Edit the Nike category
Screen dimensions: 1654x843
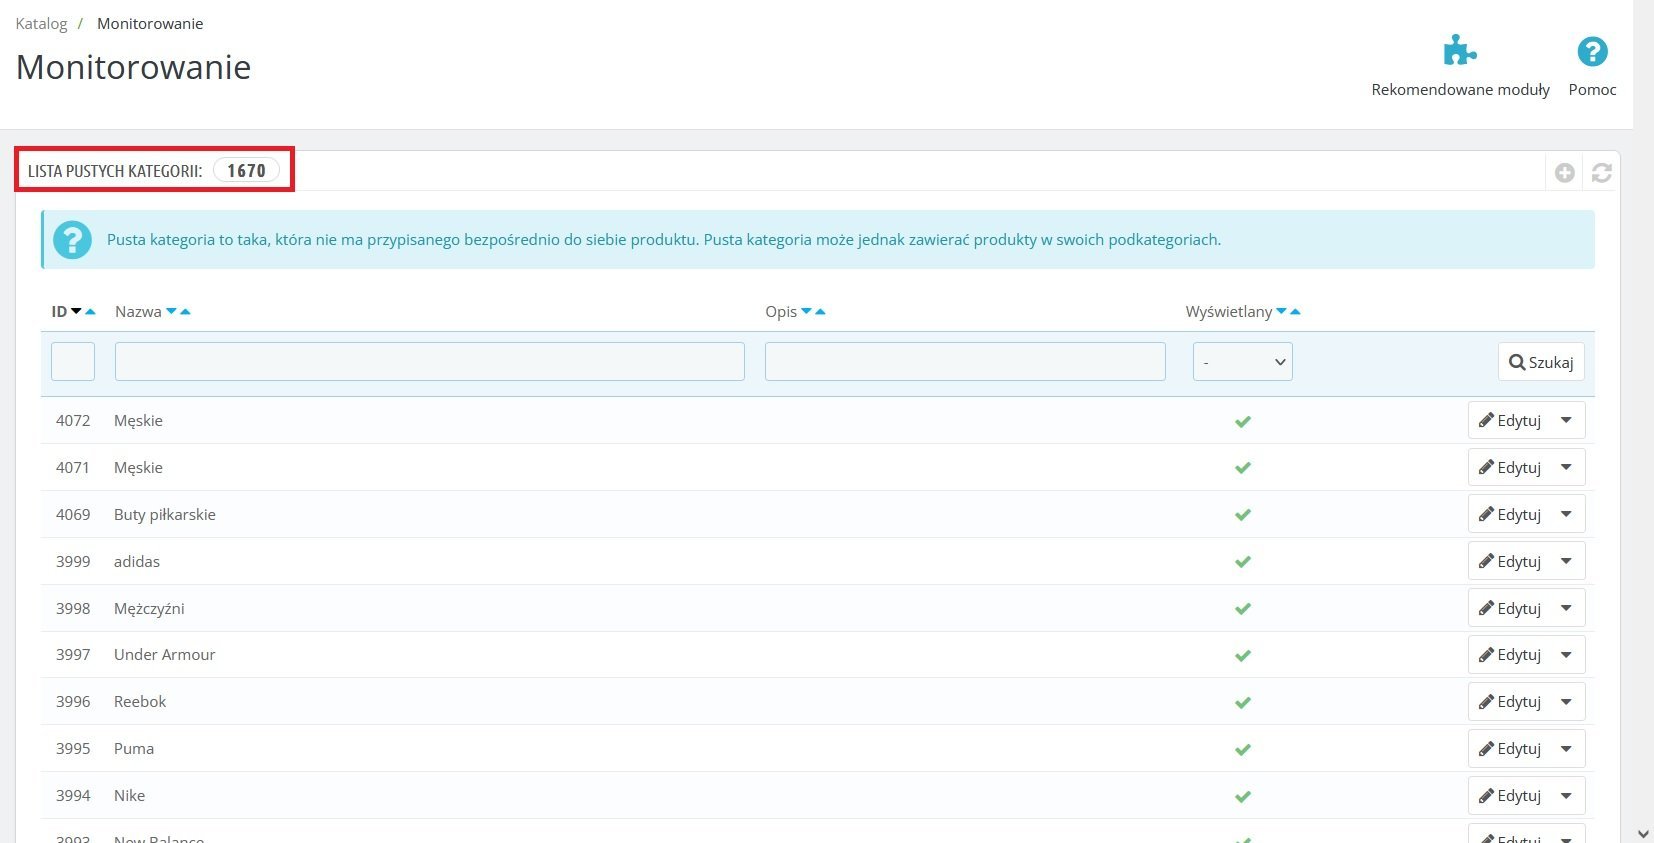1509,796
